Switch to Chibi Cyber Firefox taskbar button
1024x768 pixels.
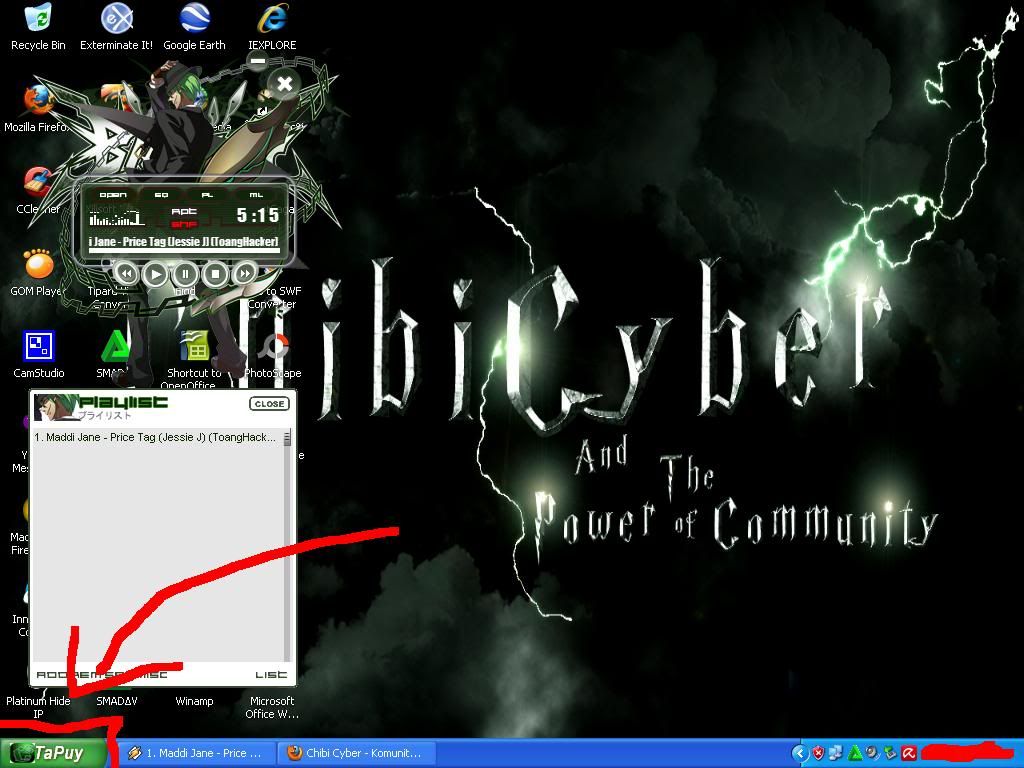coord(356,753)
